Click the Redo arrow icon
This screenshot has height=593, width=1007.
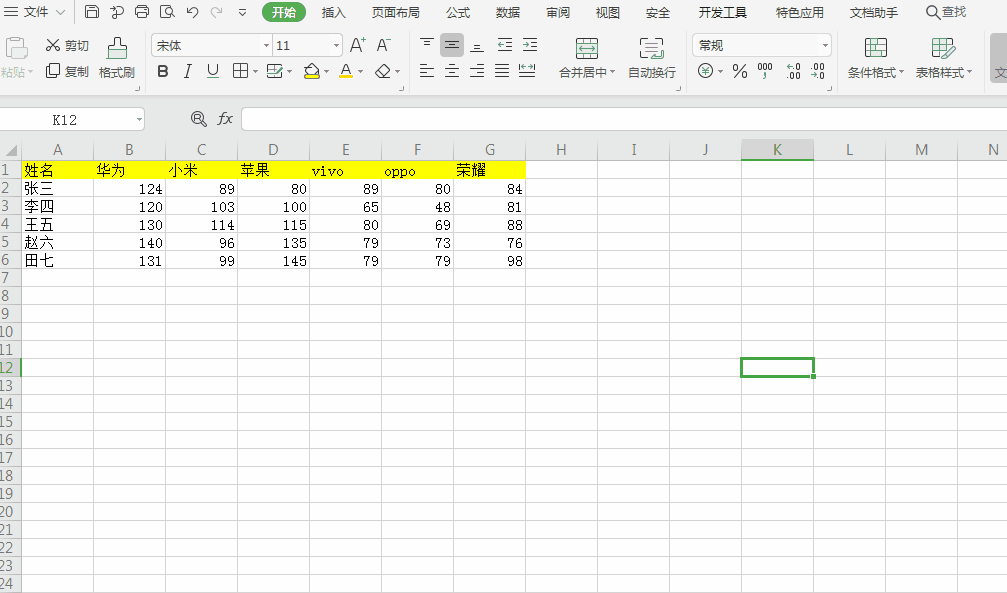(x=217, y=12)
